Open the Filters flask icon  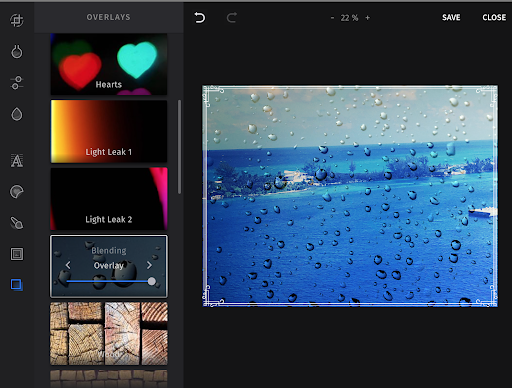pyautogui.click(x=17, y=52)
